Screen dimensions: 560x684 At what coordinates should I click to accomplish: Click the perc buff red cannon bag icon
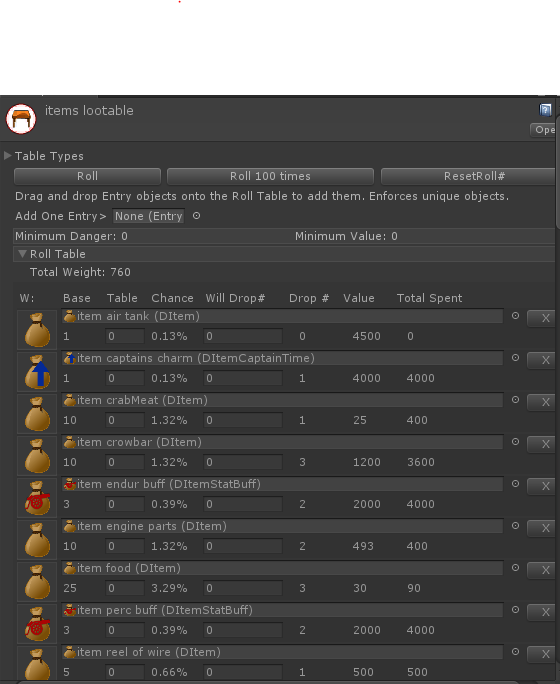point(37,624)
